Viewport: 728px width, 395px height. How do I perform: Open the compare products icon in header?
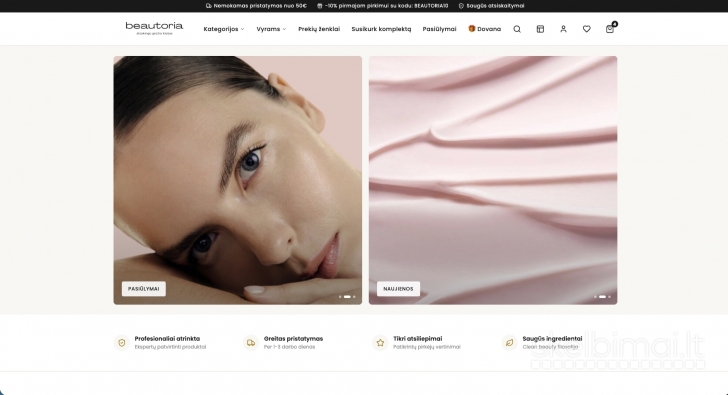(540, 29)
